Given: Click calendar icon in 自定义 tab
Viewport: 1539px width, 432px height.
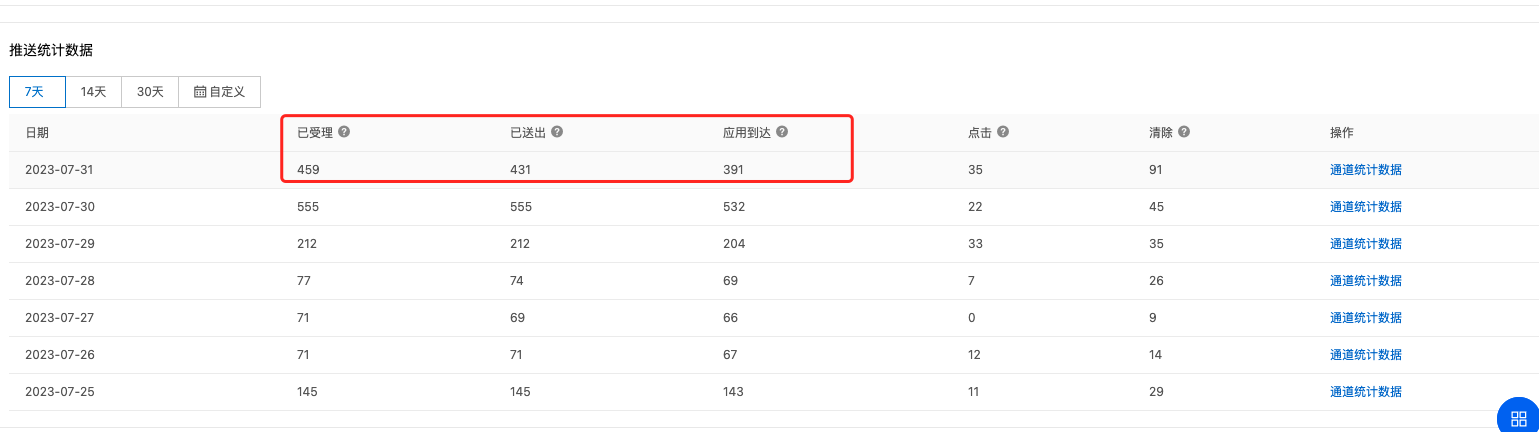Looking at the screenshot, I should (200, 91).
